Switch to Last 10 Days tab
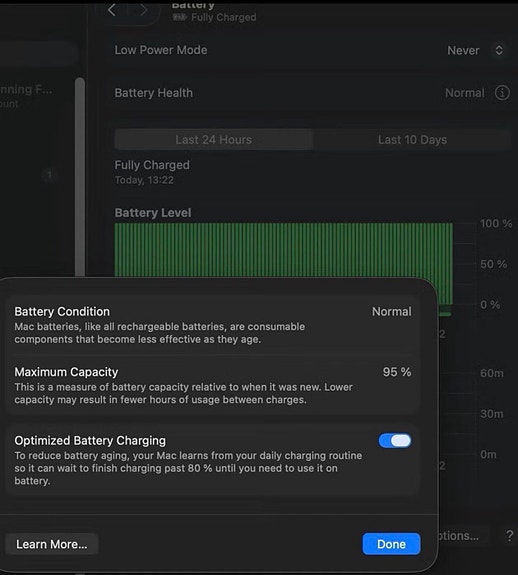 (412, 139)
